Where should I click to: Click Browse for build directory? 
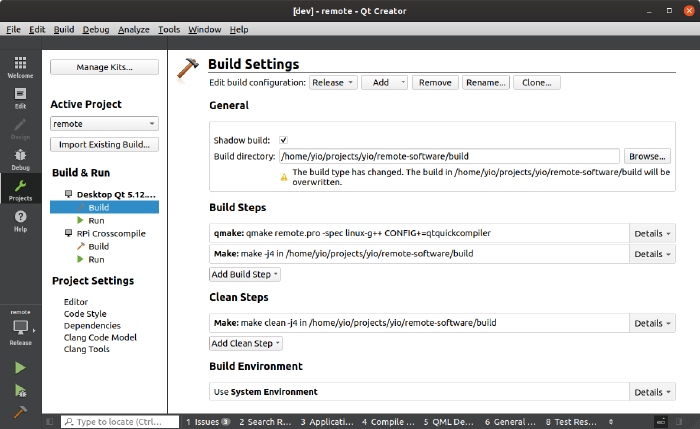(x=647, y=157)
